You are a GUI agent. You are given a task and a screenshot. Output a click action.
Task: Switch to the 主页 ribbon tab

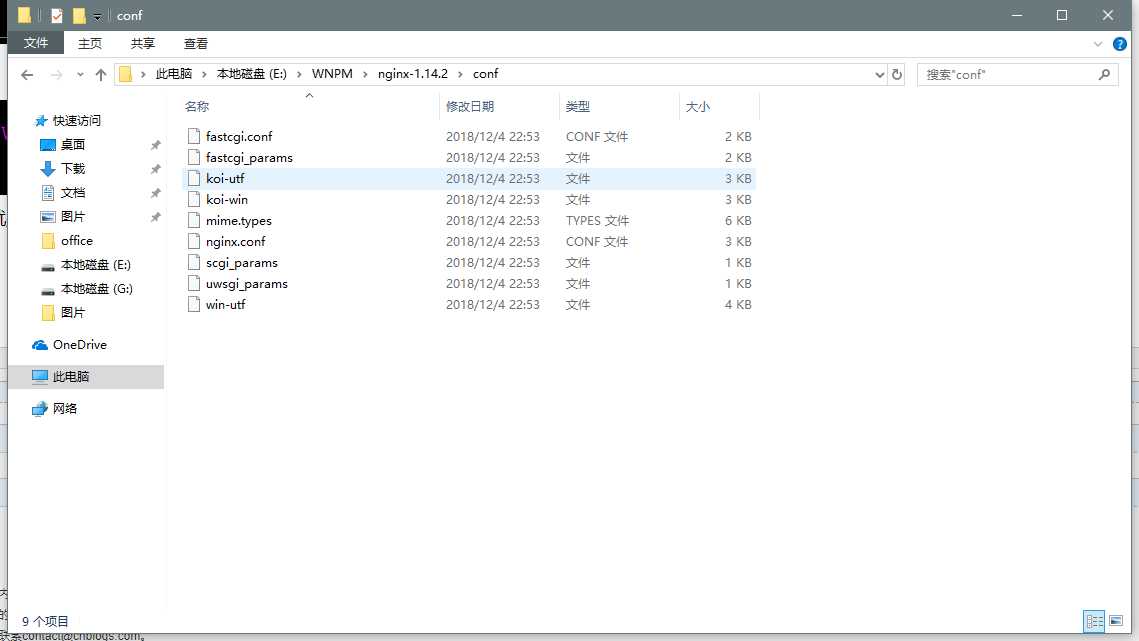[89, 44]
